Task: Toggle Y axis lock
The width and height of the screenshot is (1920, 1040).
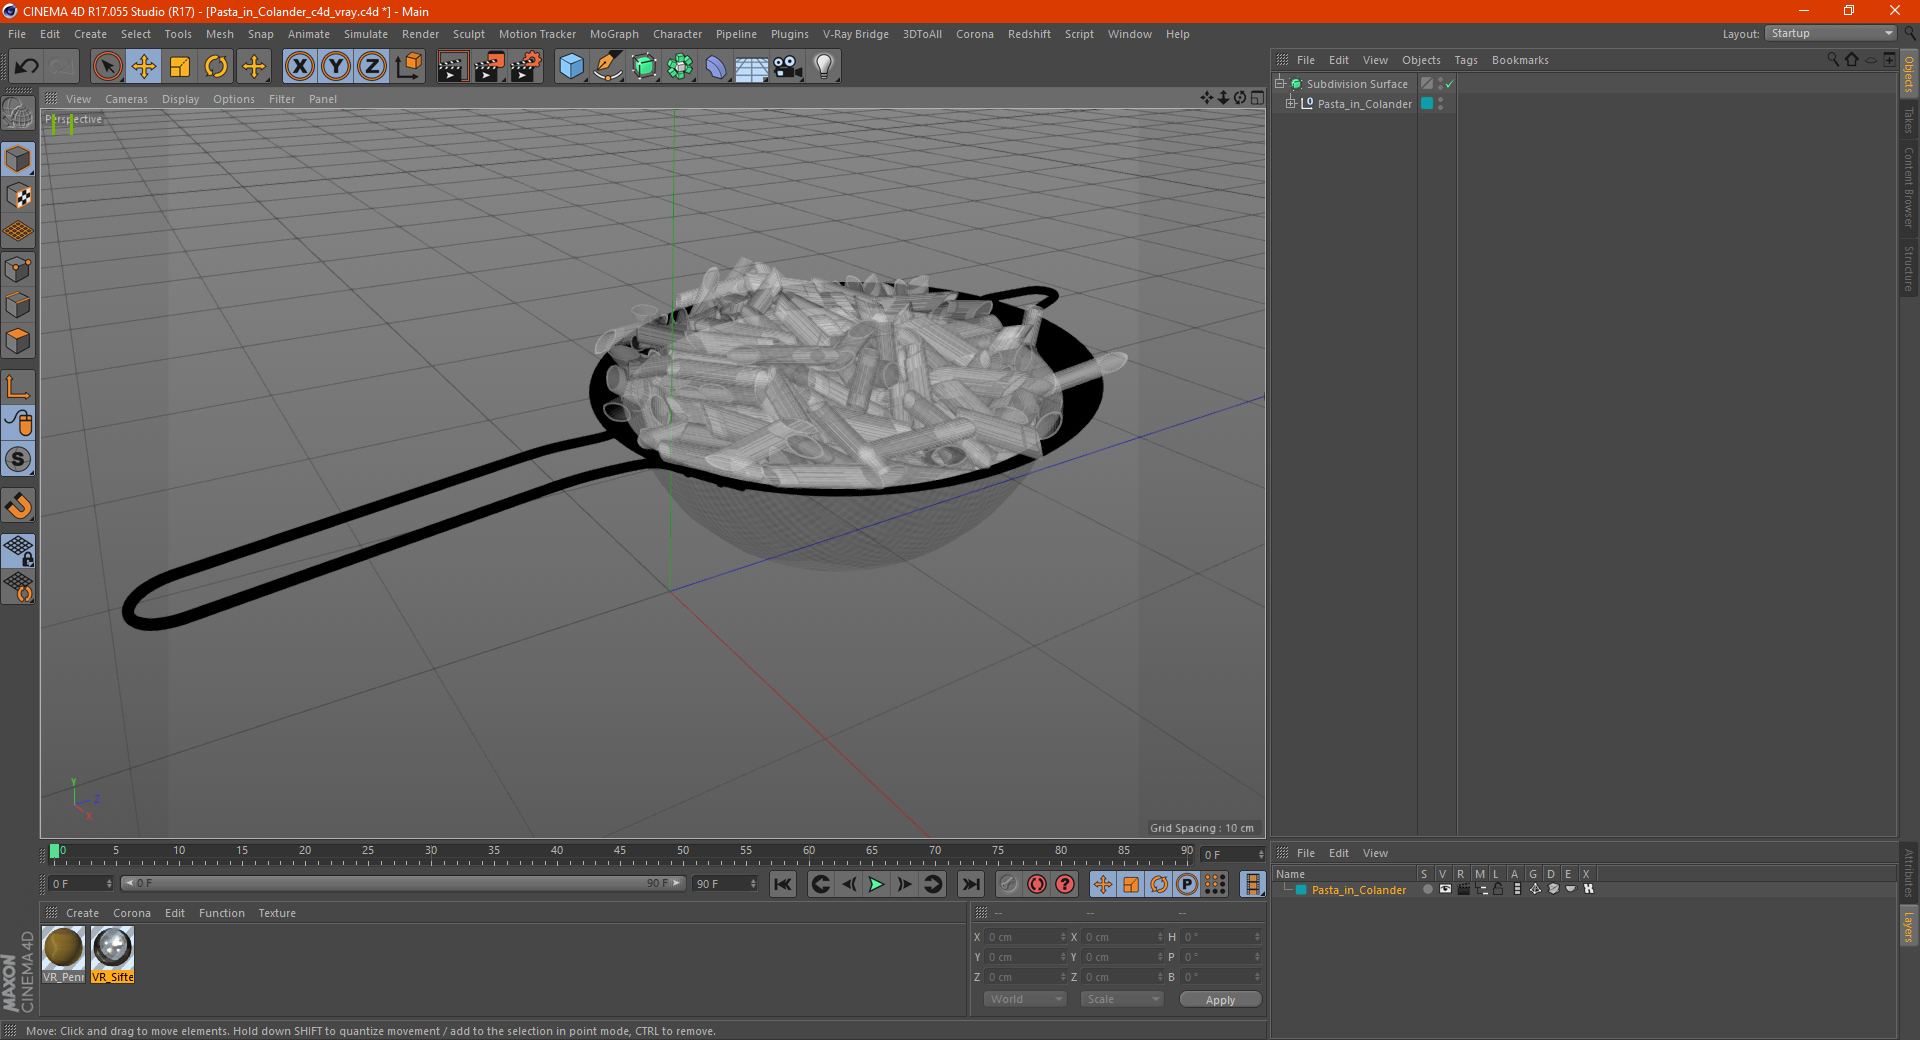Action: (x=336, y=66)
